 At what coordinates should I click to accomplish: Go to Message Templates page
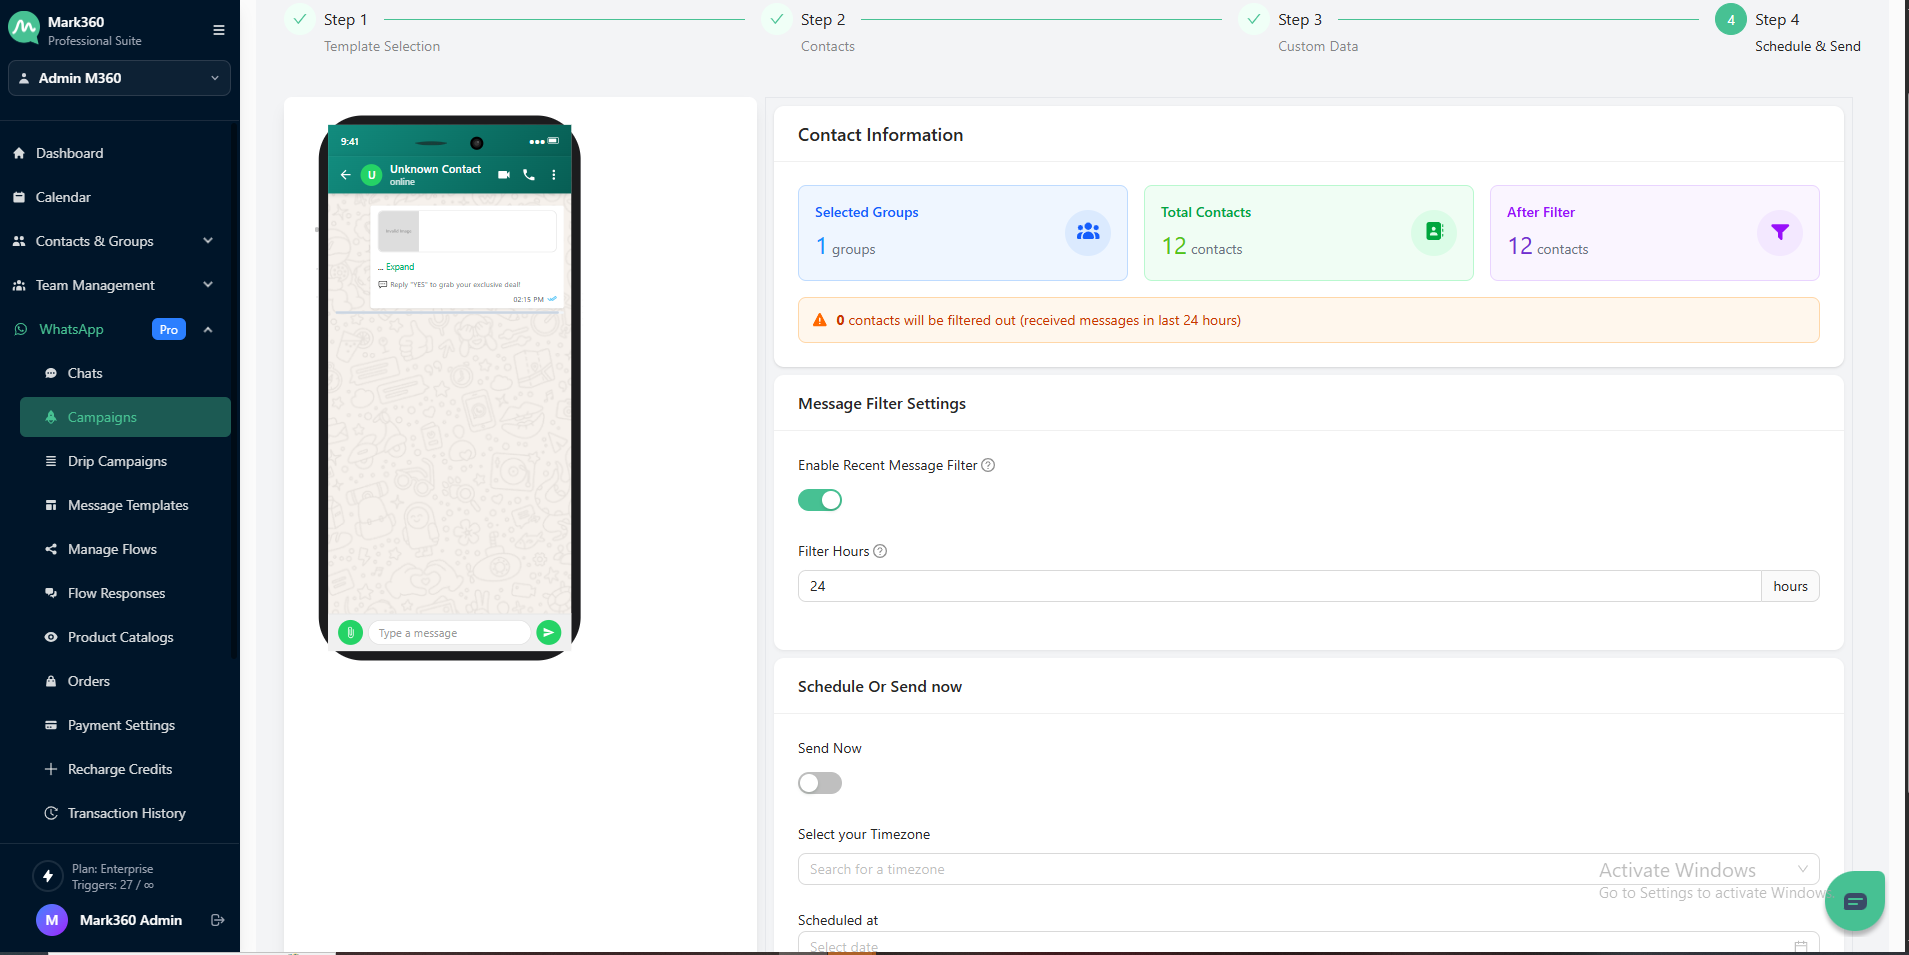pyautogui.click(x=128, y=505)
